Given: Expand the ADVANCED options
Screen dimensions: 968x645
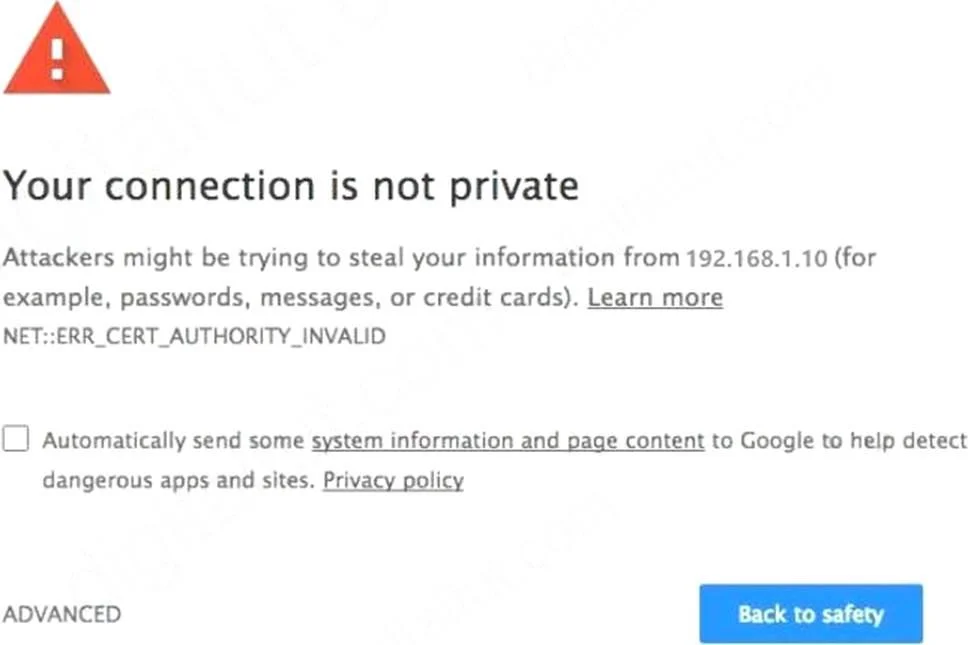Looking at the screenshot, I should click(62, 614).
